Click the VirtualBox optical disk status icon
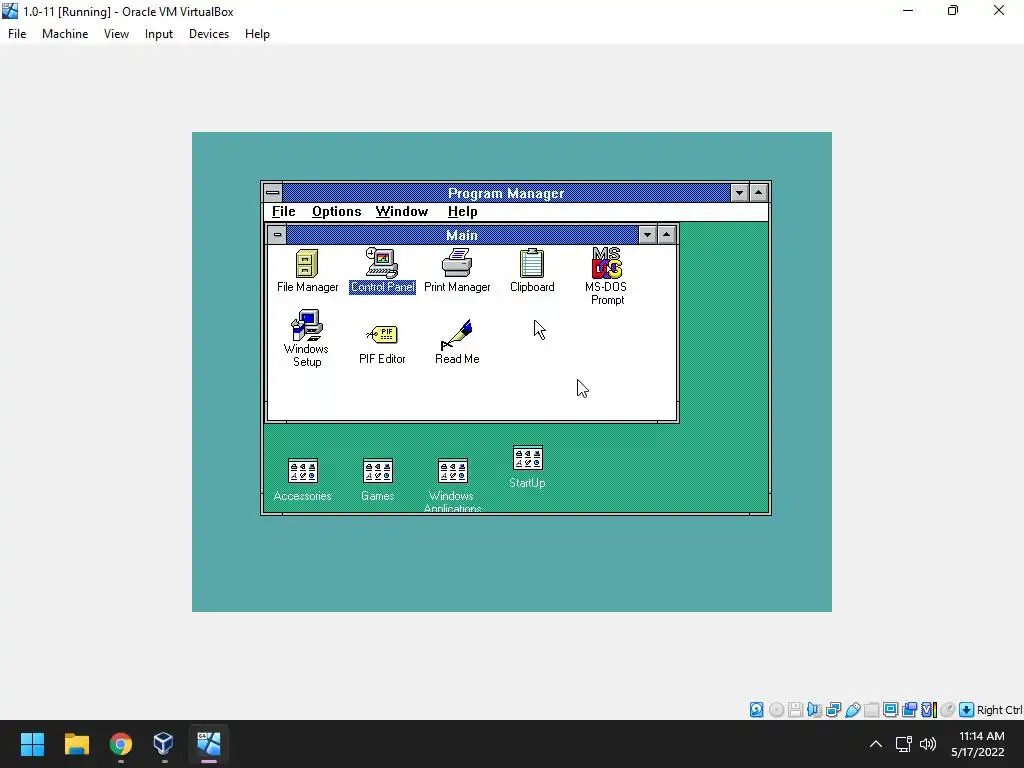This screenshot has width=1024, height=768. (776, 710)
